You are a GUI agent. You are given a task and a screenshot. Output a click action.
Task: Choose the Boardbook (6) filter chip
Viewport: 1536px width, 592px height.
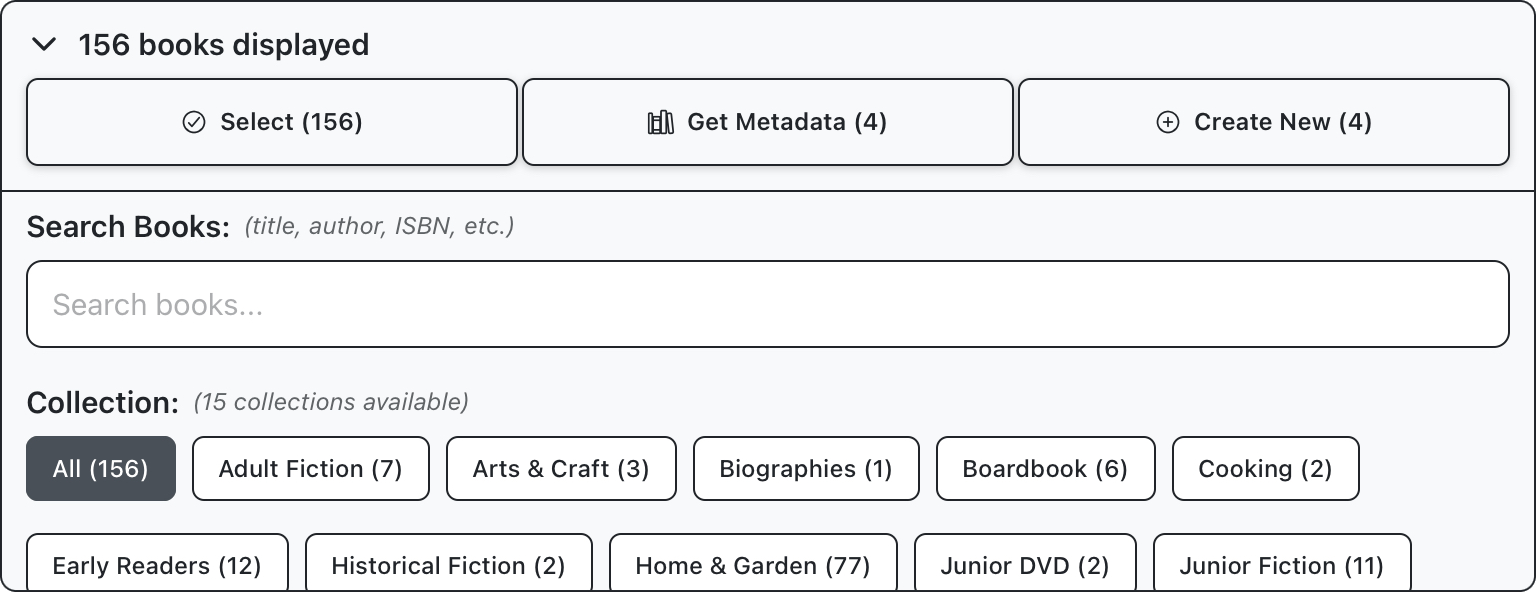pos(1045,468)
